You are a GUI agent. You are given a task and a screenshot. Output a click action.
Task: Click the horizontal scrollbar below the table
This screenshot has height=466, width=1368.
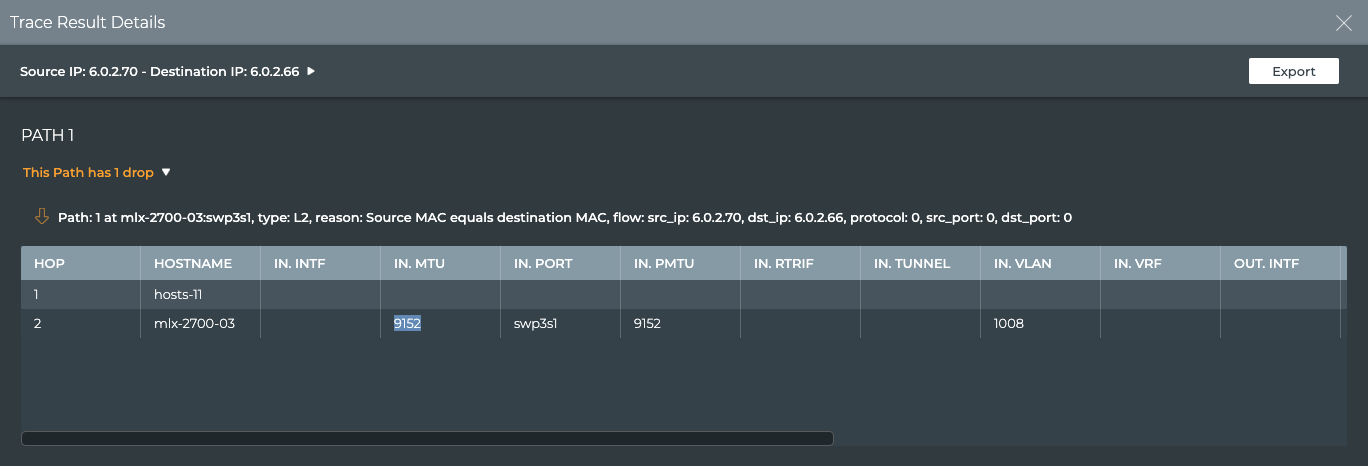pos(427,438)
